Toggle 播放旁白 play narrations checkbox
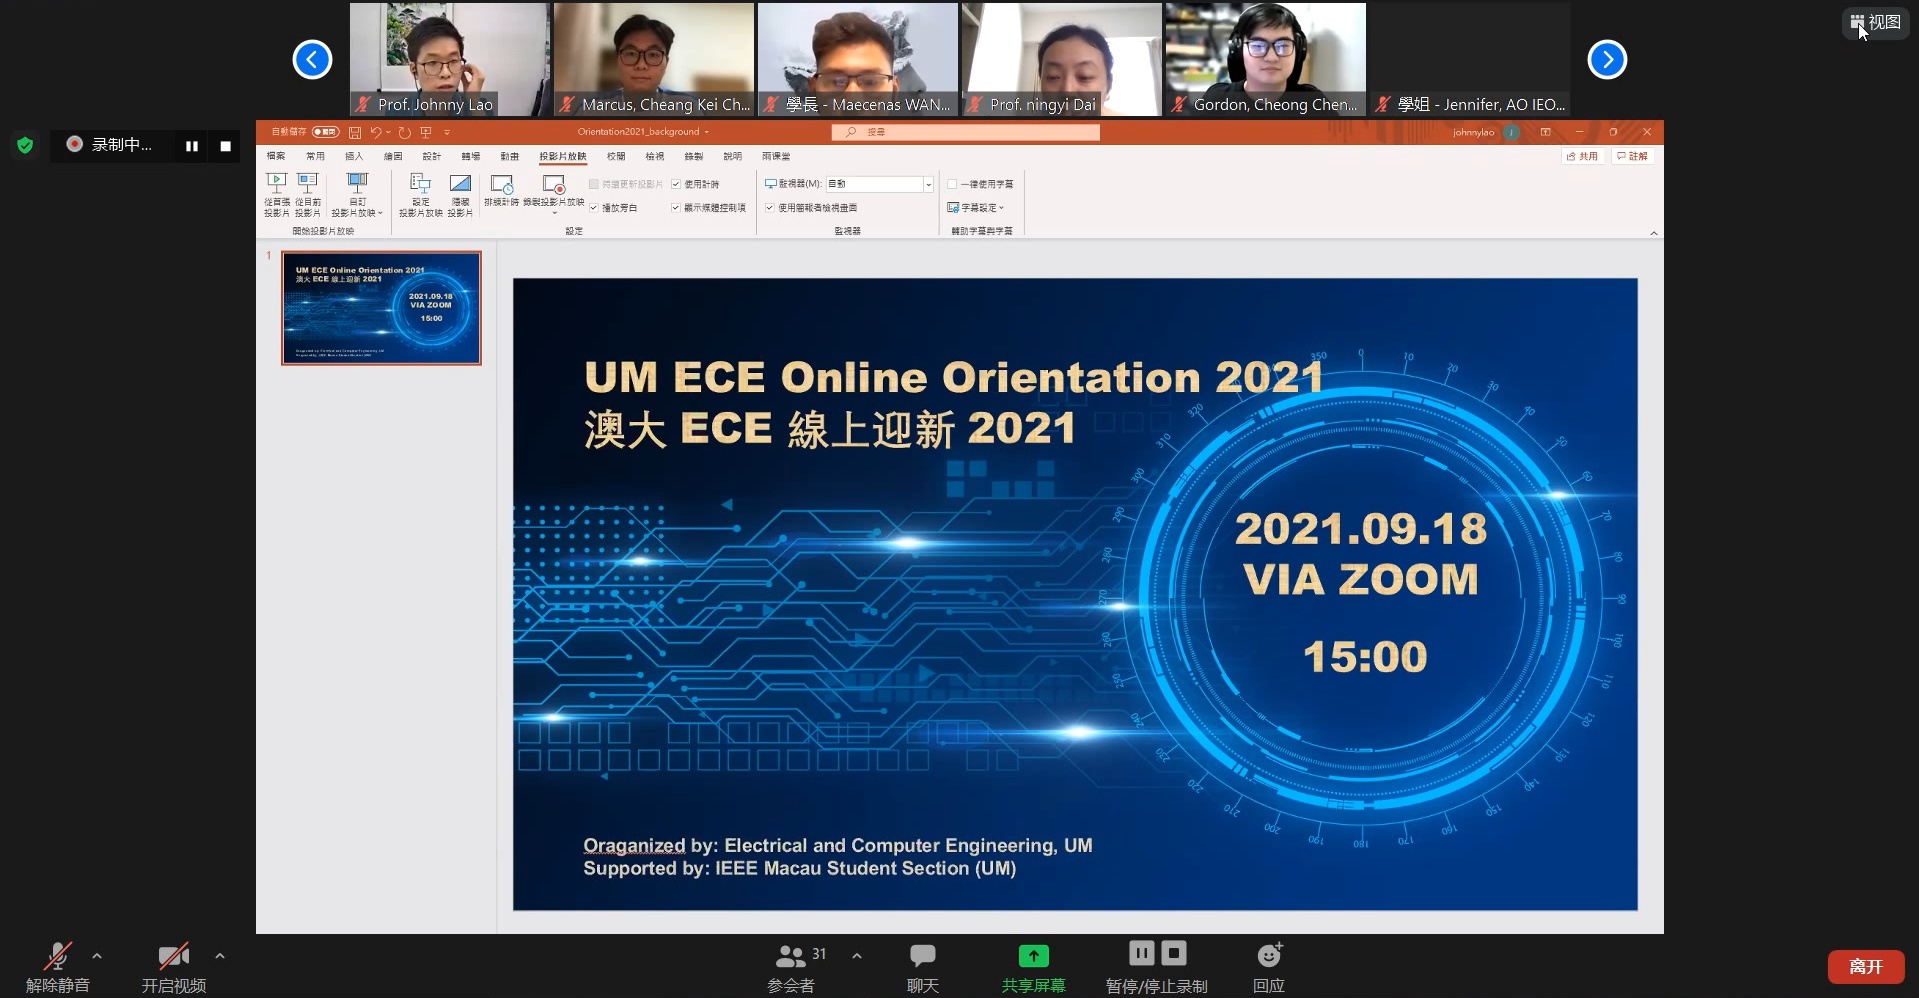 click(x=594, y=208)
